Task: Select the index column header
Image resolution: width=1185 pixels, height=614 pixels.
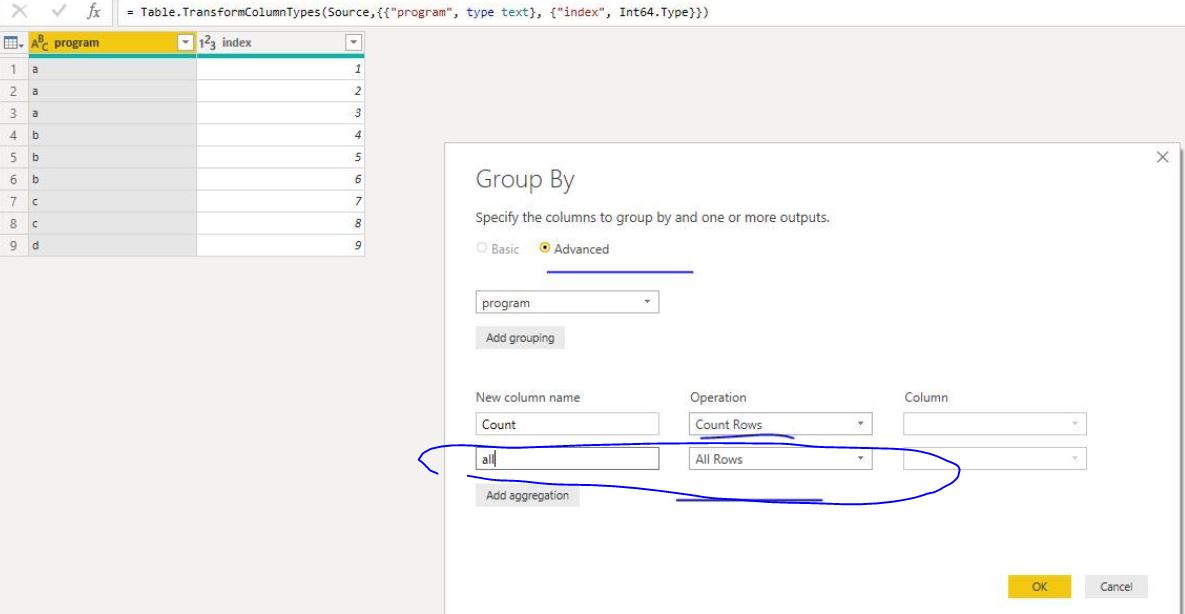Action: [280, 43]
